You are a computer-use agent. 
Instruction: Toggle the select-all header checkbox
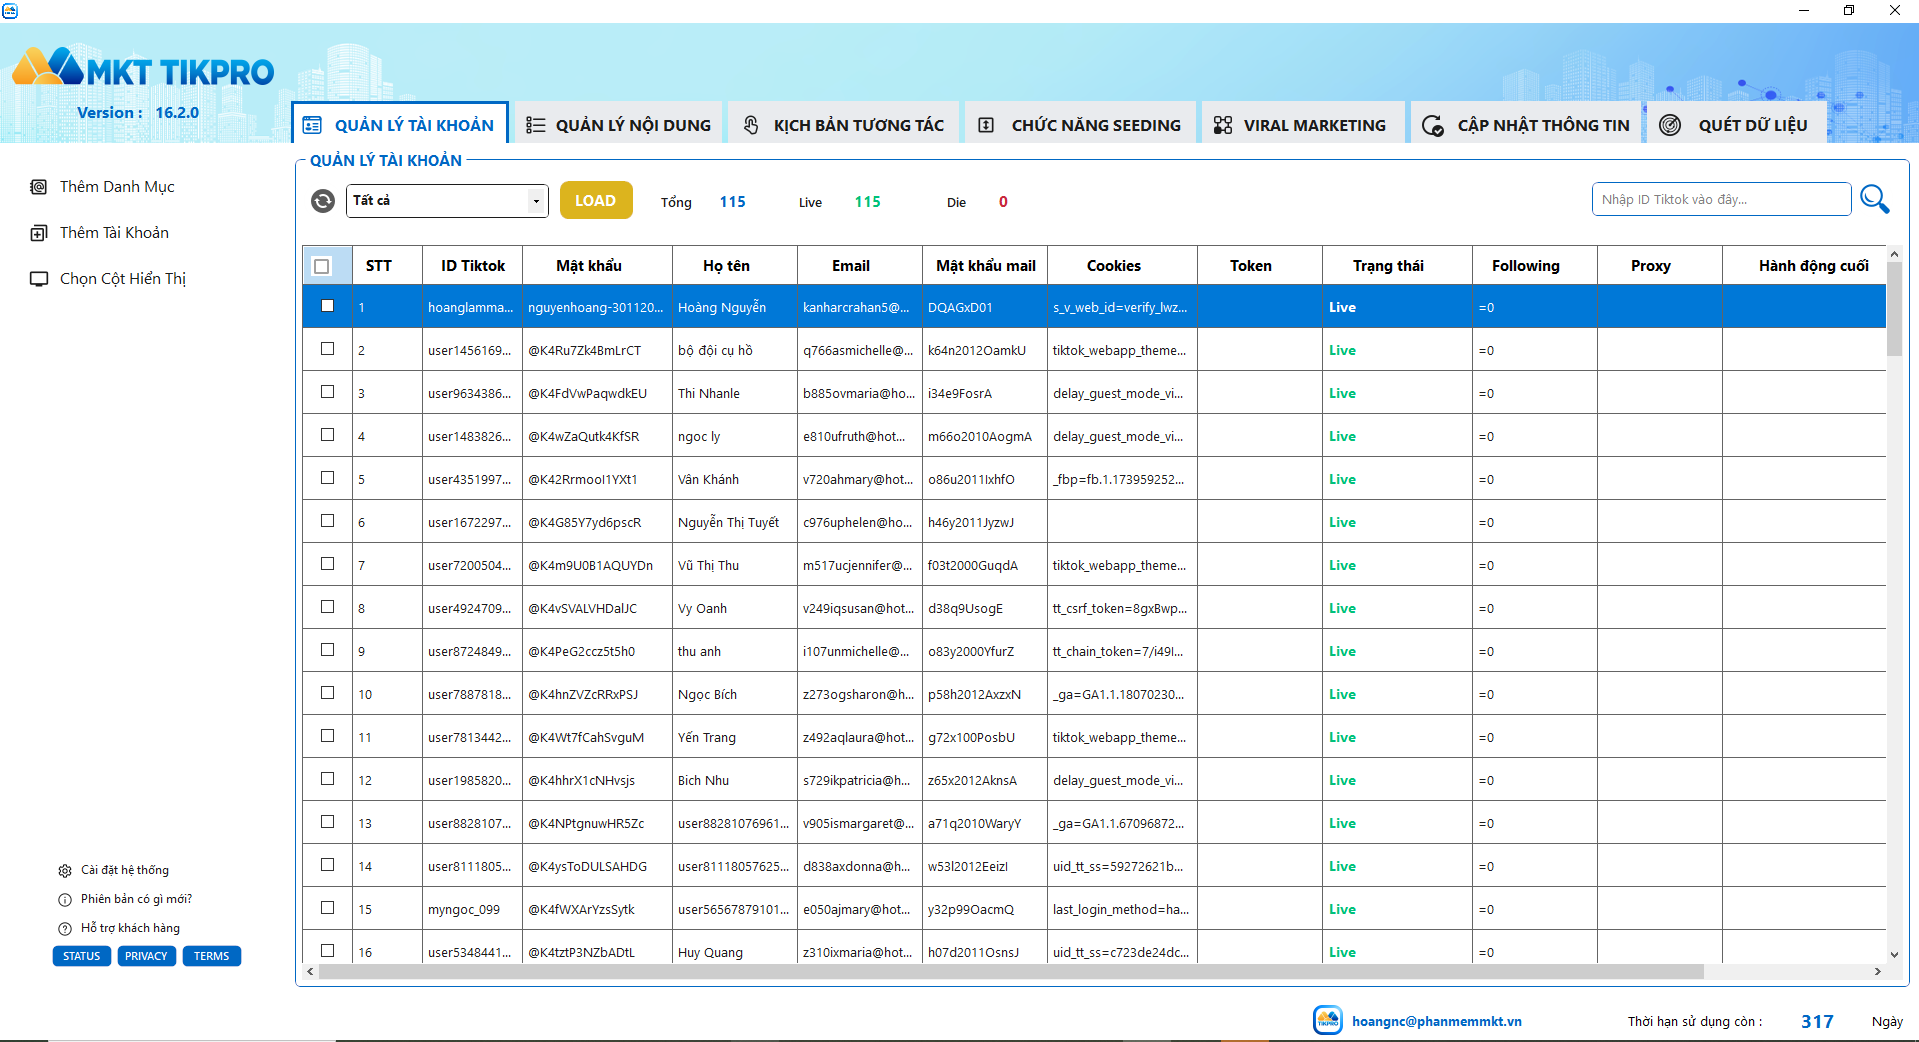point(322,266)
